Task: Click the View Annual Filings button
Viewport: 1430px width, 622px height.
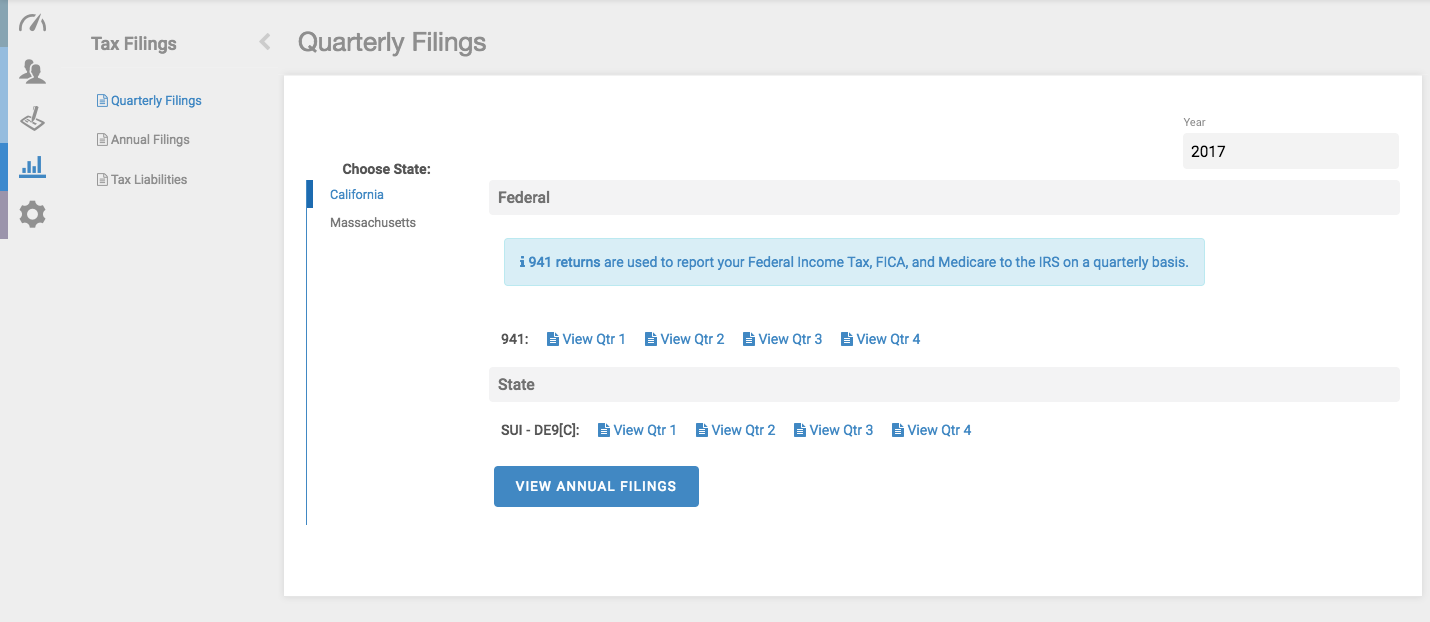Action: point(596,486)
